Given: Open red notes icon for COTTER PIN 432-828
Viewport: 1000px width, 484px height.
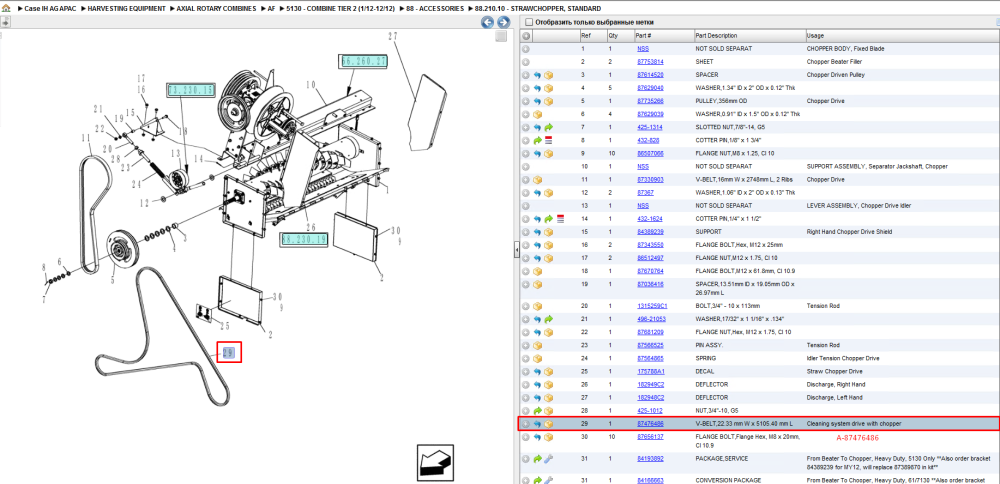Looking at the screenshot, I should 548,140.
